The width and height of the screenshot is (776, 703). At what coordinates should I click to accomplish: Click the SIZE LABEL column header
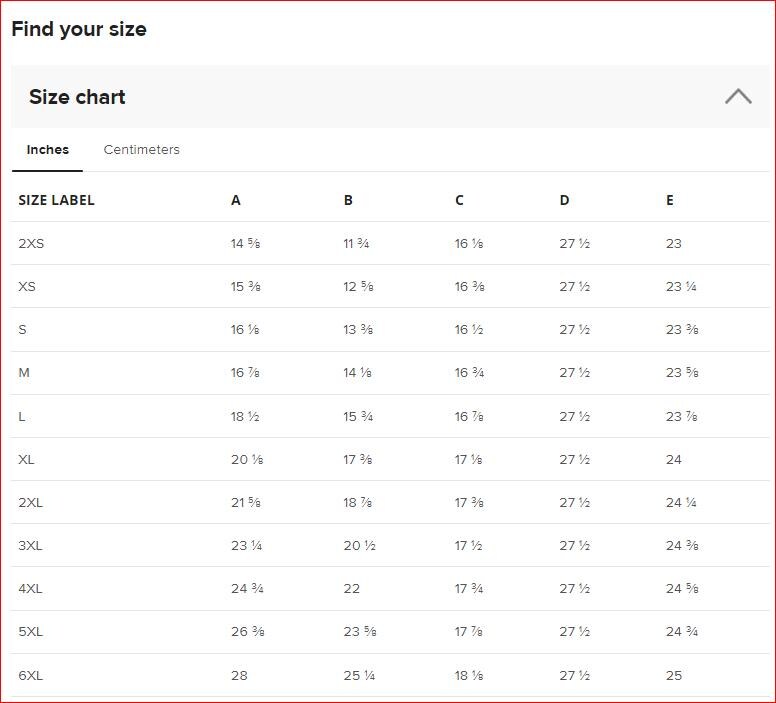(56, 200)
